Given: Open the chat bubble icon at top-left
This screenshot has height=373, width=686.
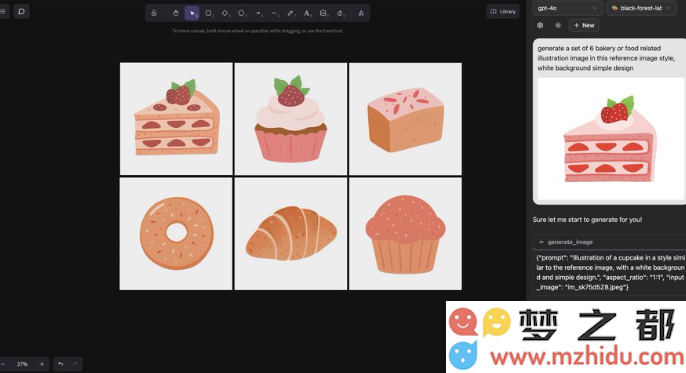Looking at the screenshot, I should coord(21,11).
